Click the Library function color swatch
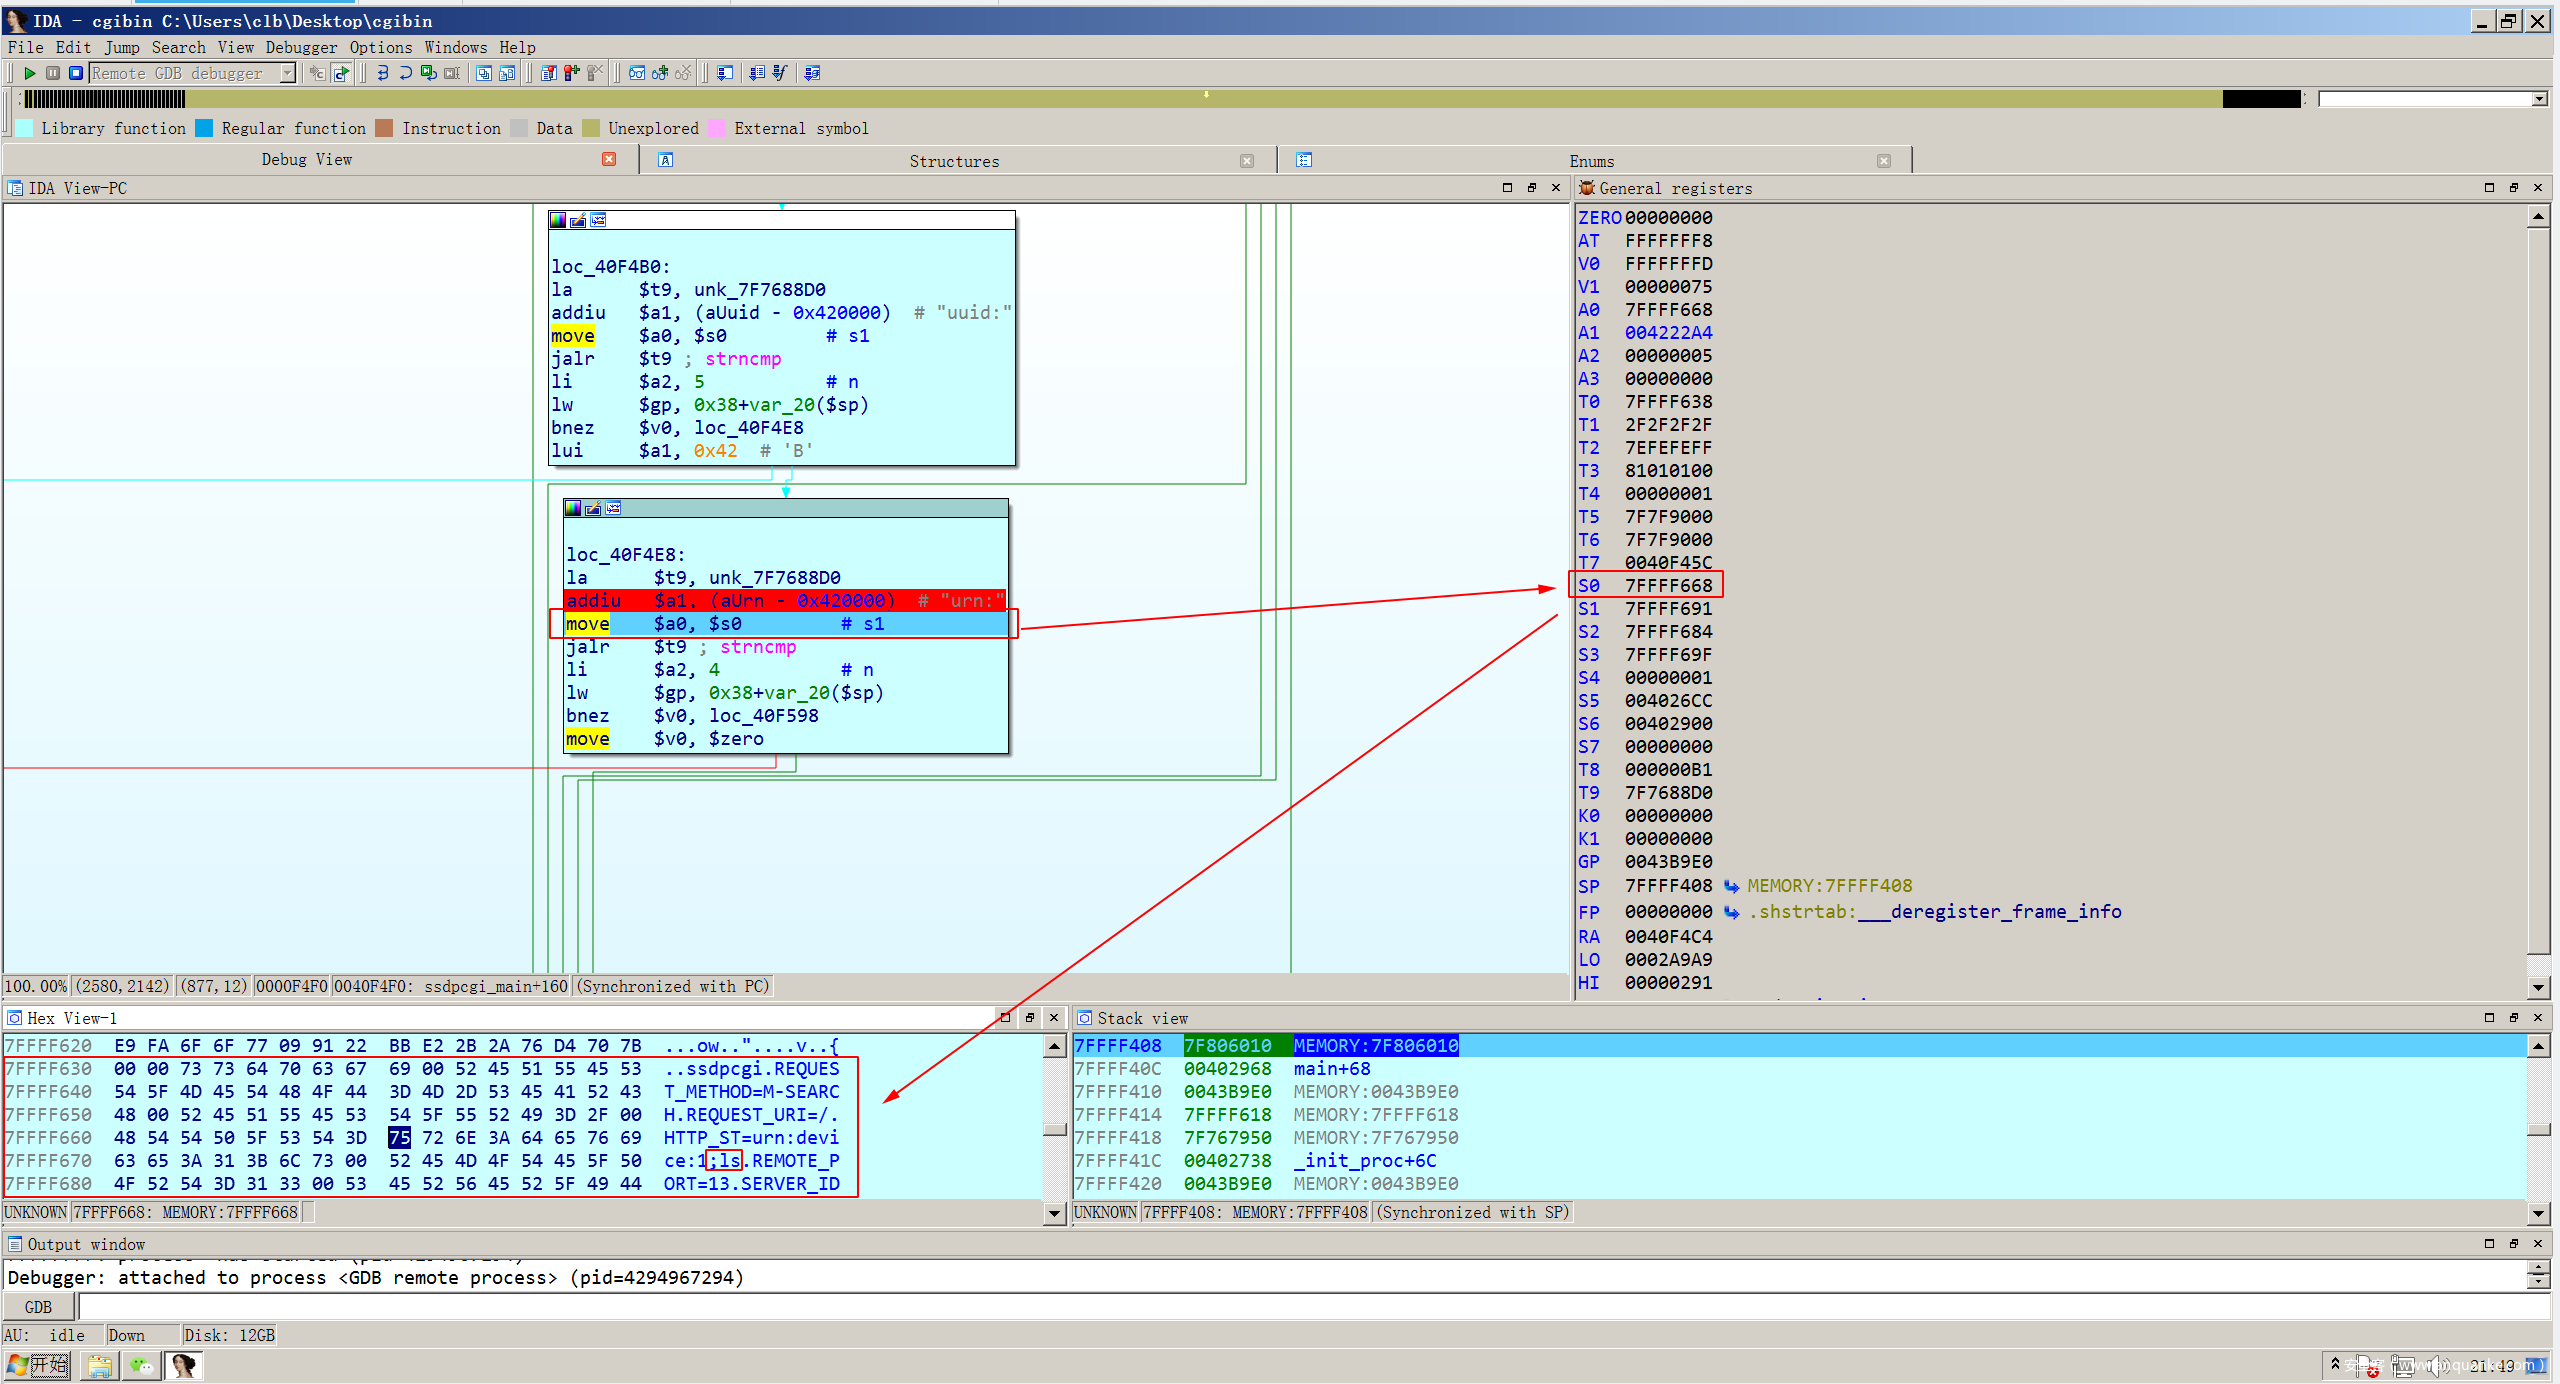The image size is (2560, 1384). click(x=25, y=128)
